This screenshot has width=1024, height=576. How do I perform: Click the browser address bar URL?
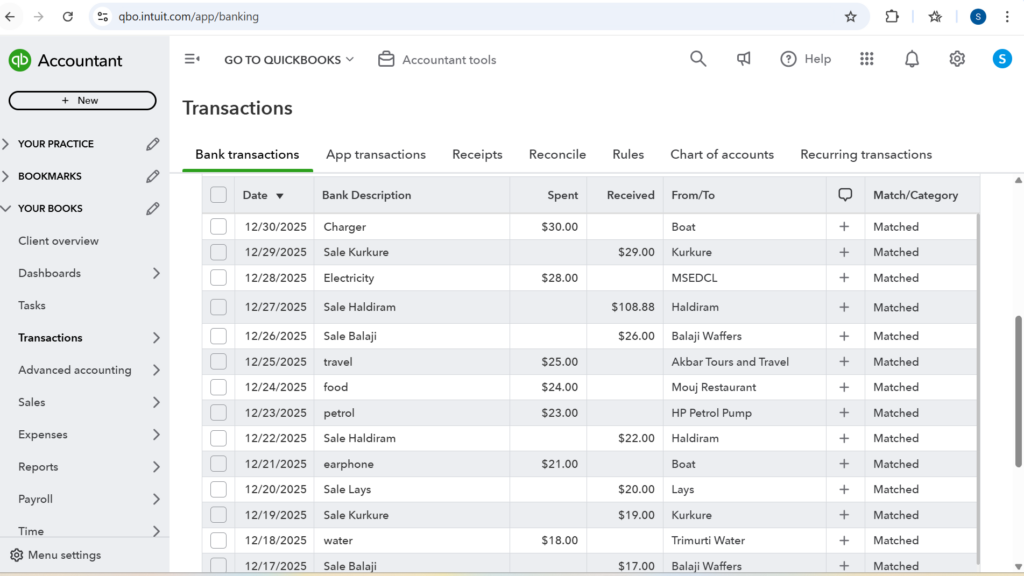(189, 17)
